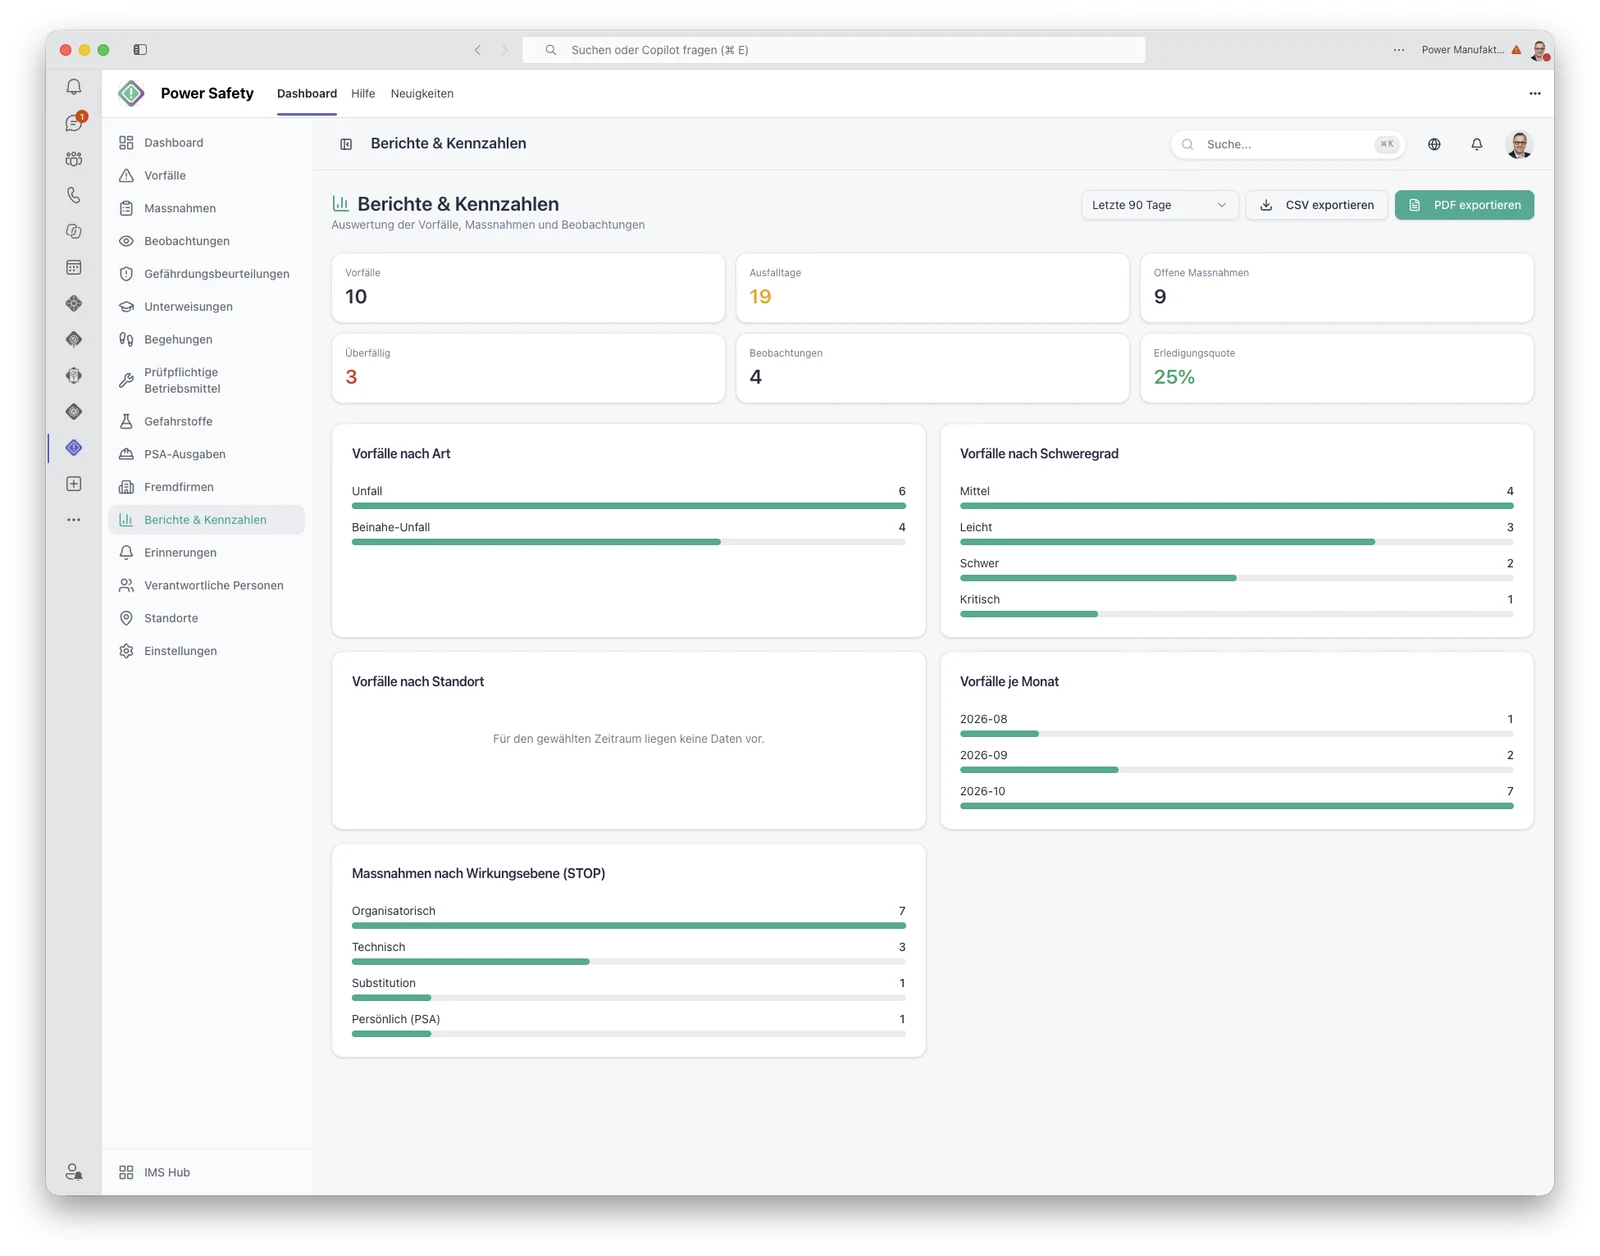Open more options ellipsis at tab bar
This screenshot has height=1256, width=1600.
click(1535, 93)
